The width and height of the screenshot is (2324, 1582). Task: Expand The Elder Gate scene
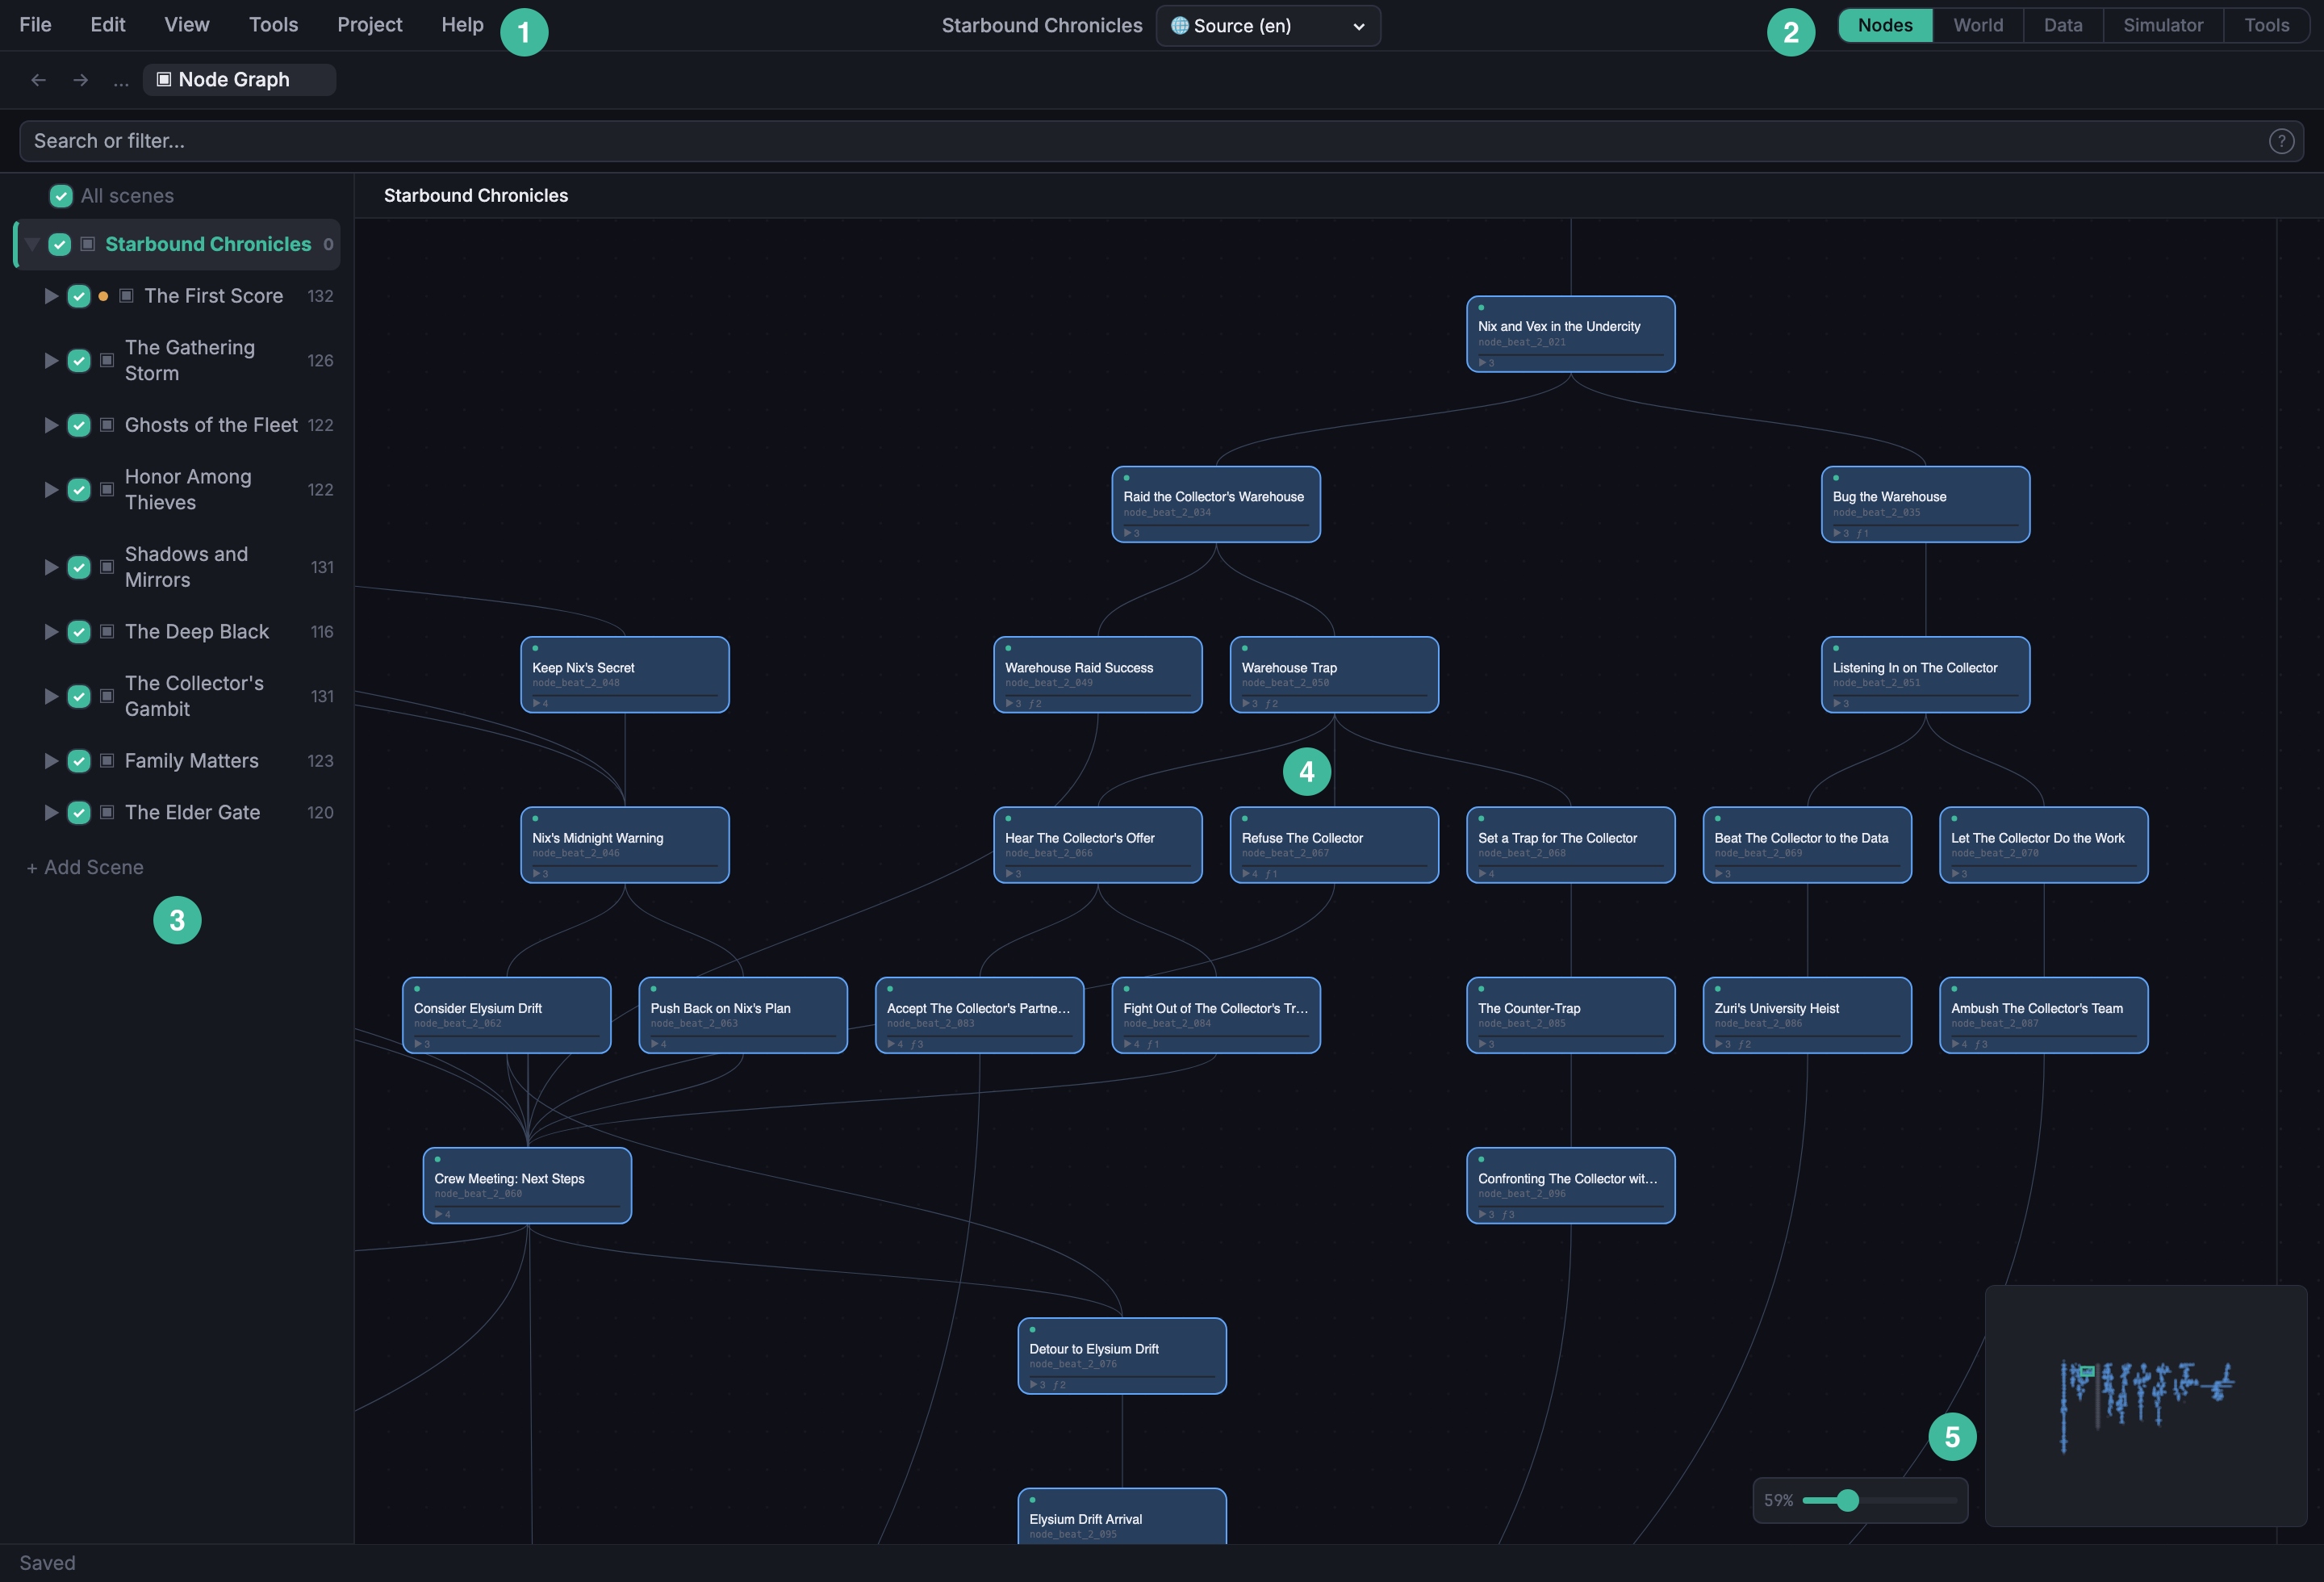(x=51, y=813)
